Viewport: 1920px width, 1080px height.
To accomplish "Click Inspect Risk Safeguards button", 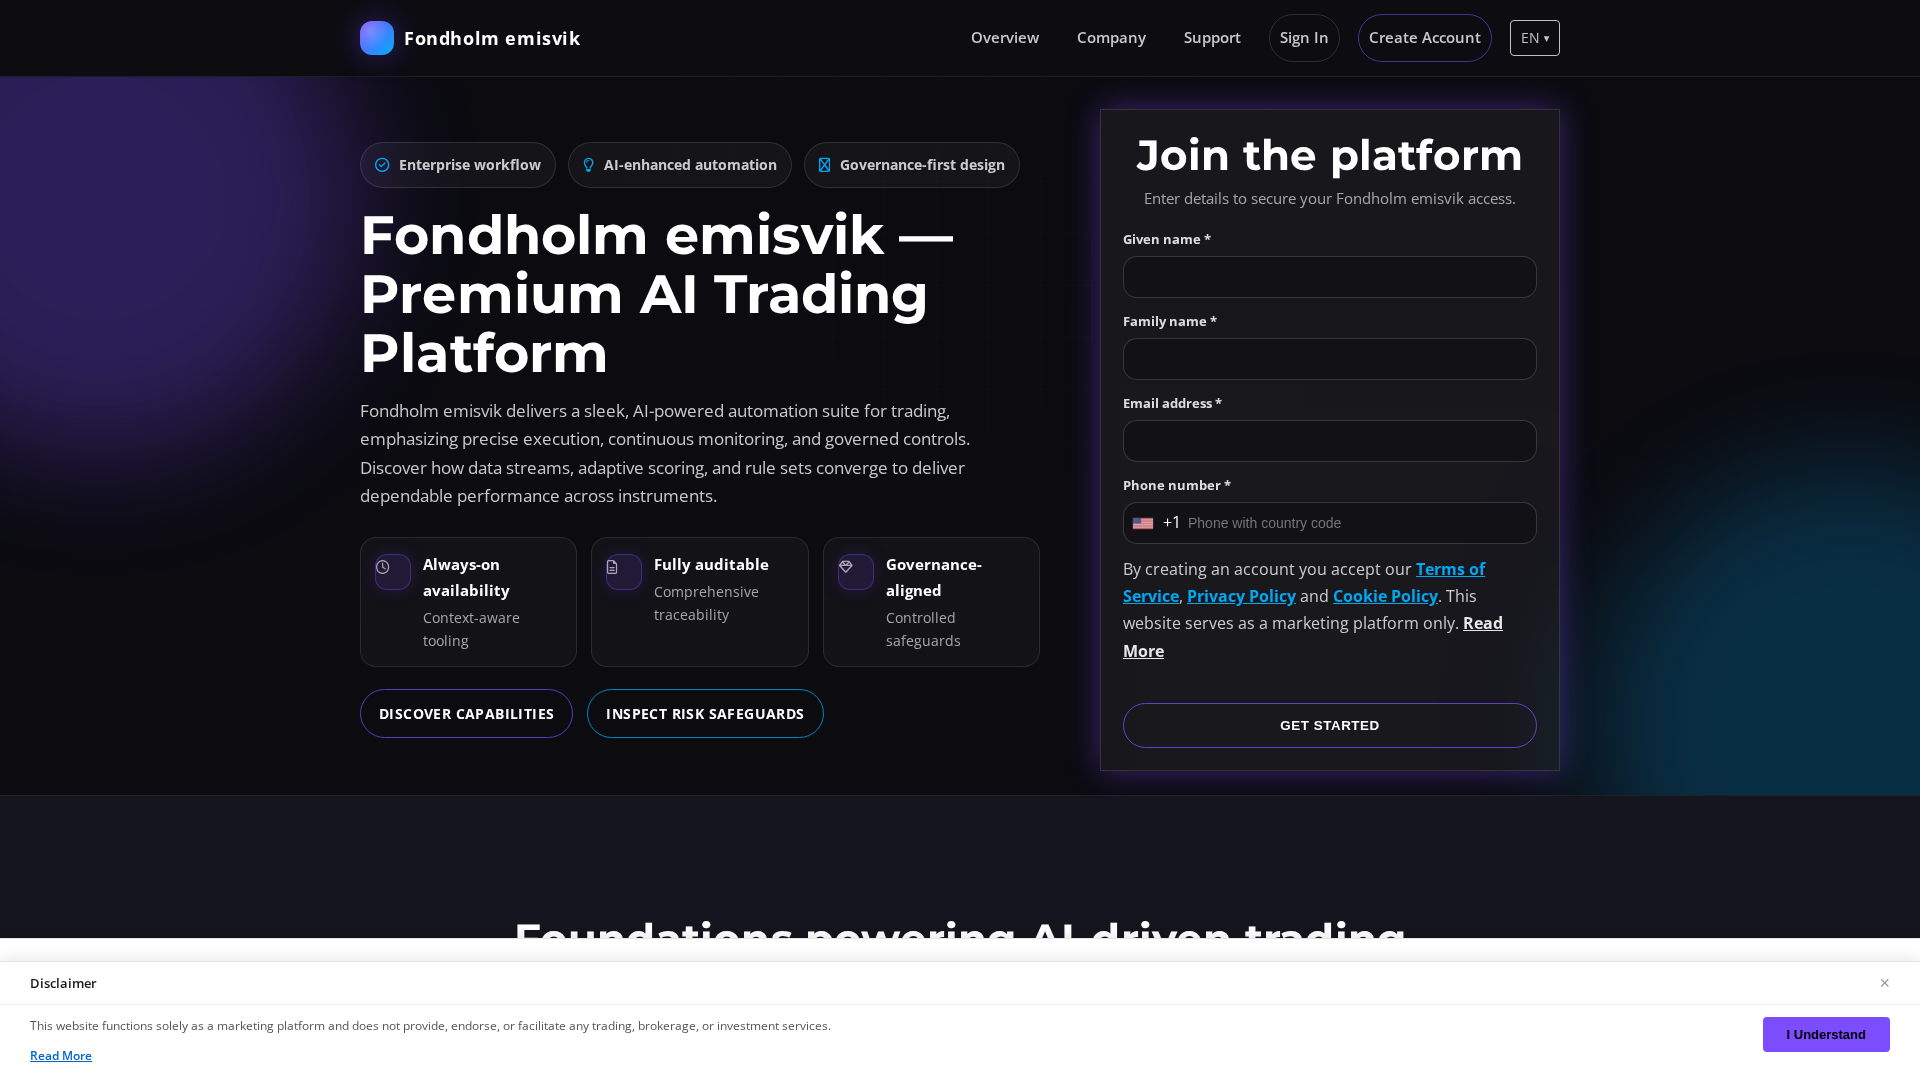I will 705,713.
